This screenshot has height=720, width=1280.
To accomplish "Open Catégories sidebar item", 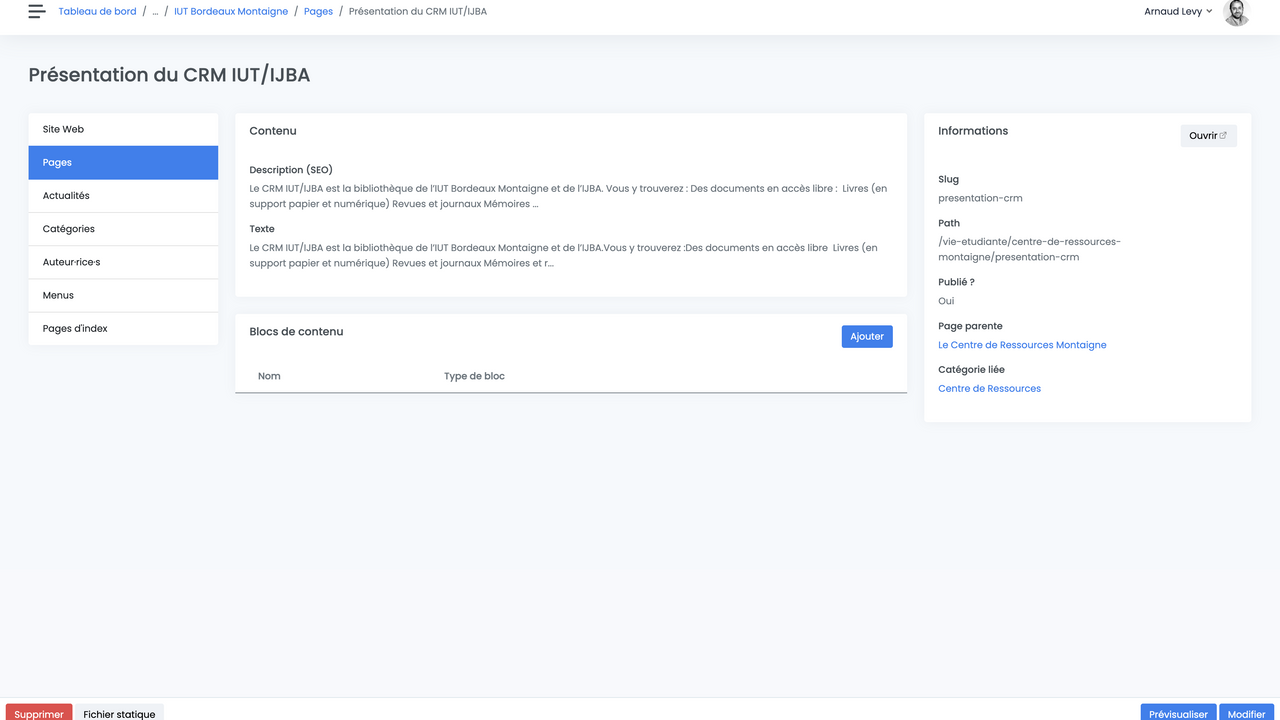I will 123,229.
